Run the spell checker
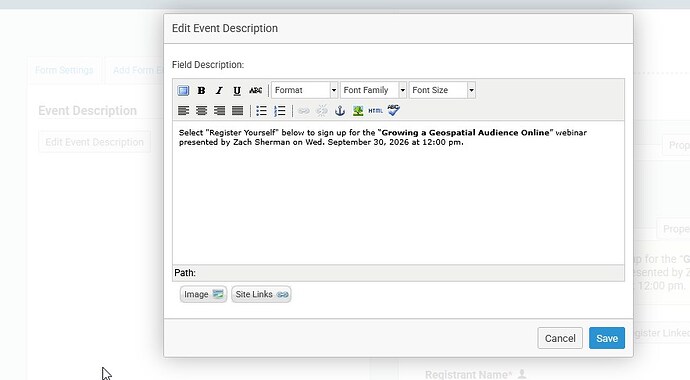This screenshot has width=690, height=380. (393, 111)
